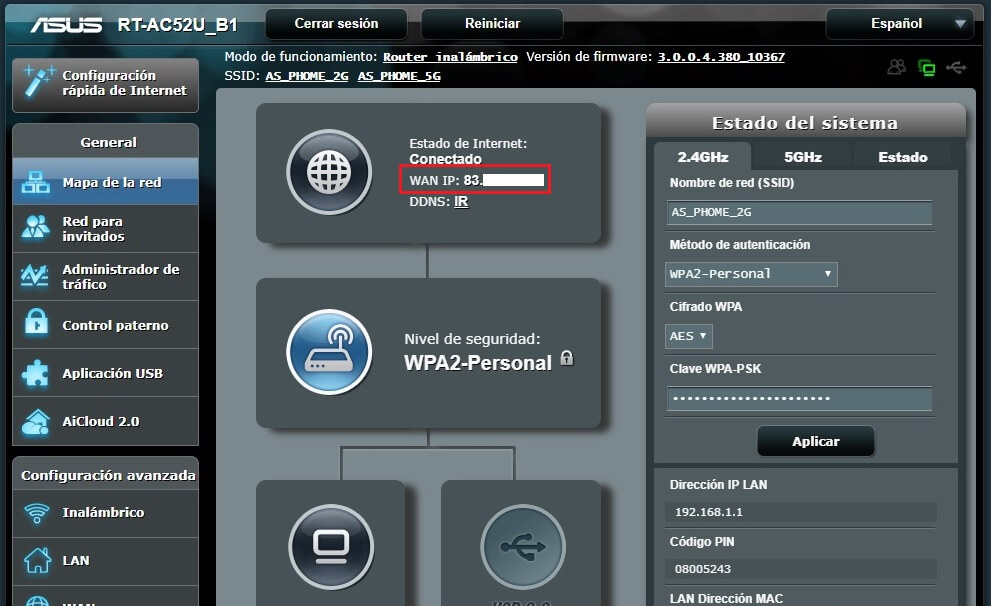The height and width of the screenshot is (606, 991).
Task: Open Mapa de la red menu item
Action: pos(106,182)
